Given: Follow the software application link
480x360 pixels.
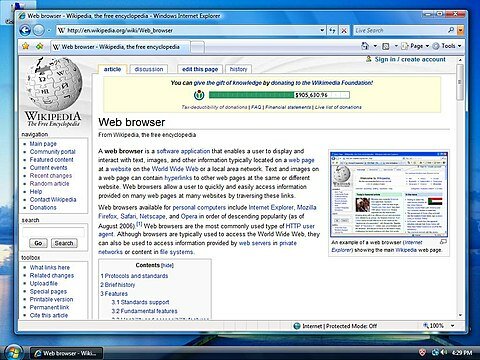Looking at the screenshot, I should (x=183, y=151).
